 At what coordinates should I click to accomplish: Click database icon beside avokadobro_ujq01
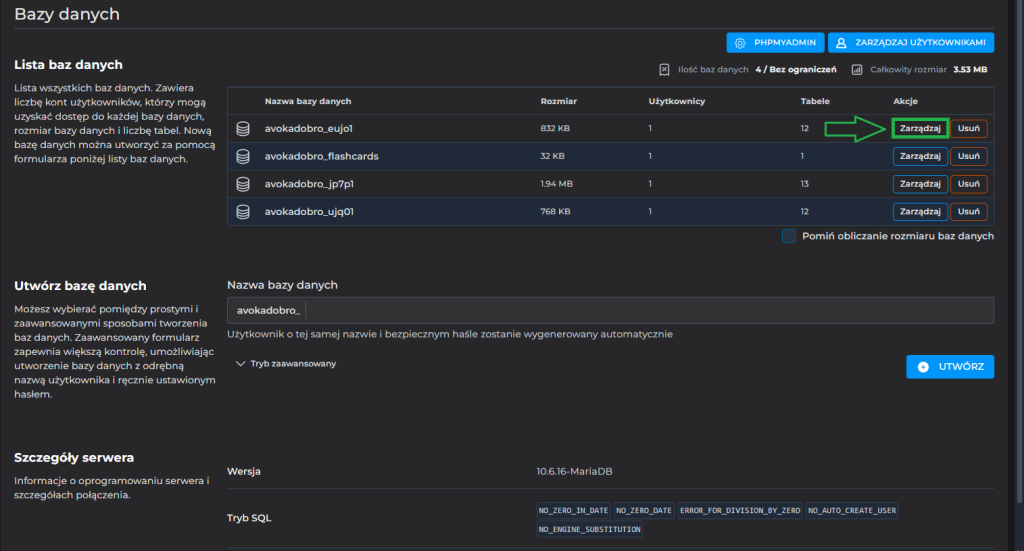(x=242, y=212)
